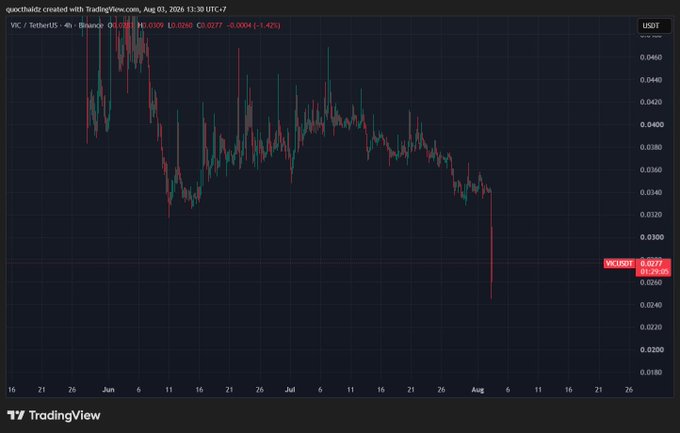Click the 01:29:05 candle countdown
Image resolution: width=680 pixels, height=433 pixels.
pos(654,272)
